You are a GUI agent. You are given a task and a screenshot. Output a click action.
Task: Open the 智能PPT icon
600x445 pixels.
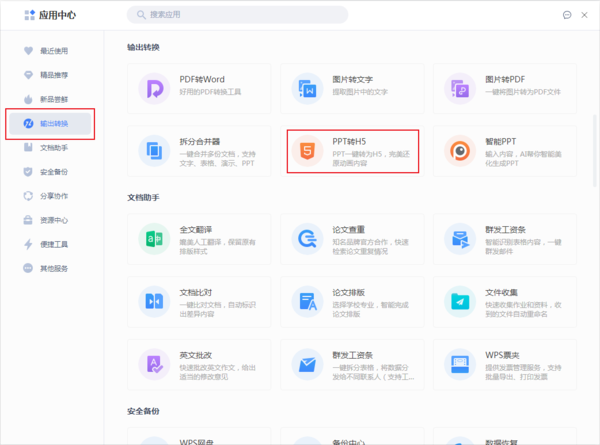(x=460, y=152)
